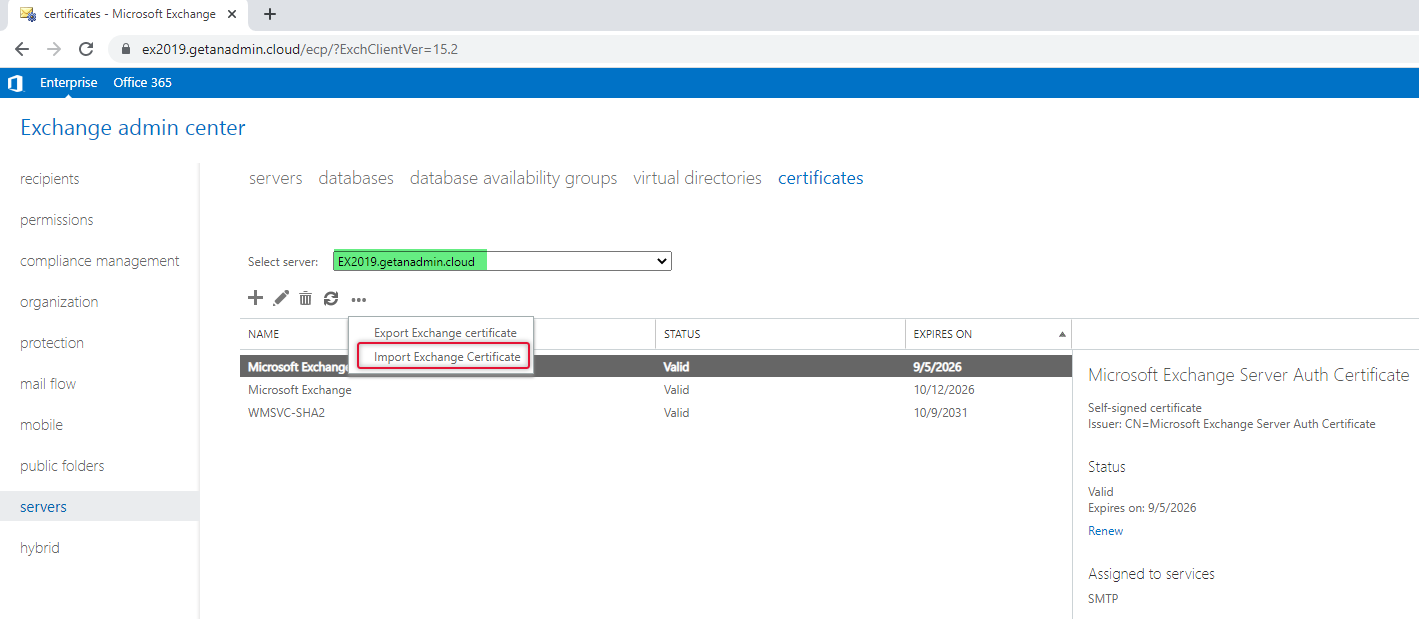Viewport: 1419px width, 619px height.
Task: Open recipients in left navigation
Action: click(x=50, y=179)
